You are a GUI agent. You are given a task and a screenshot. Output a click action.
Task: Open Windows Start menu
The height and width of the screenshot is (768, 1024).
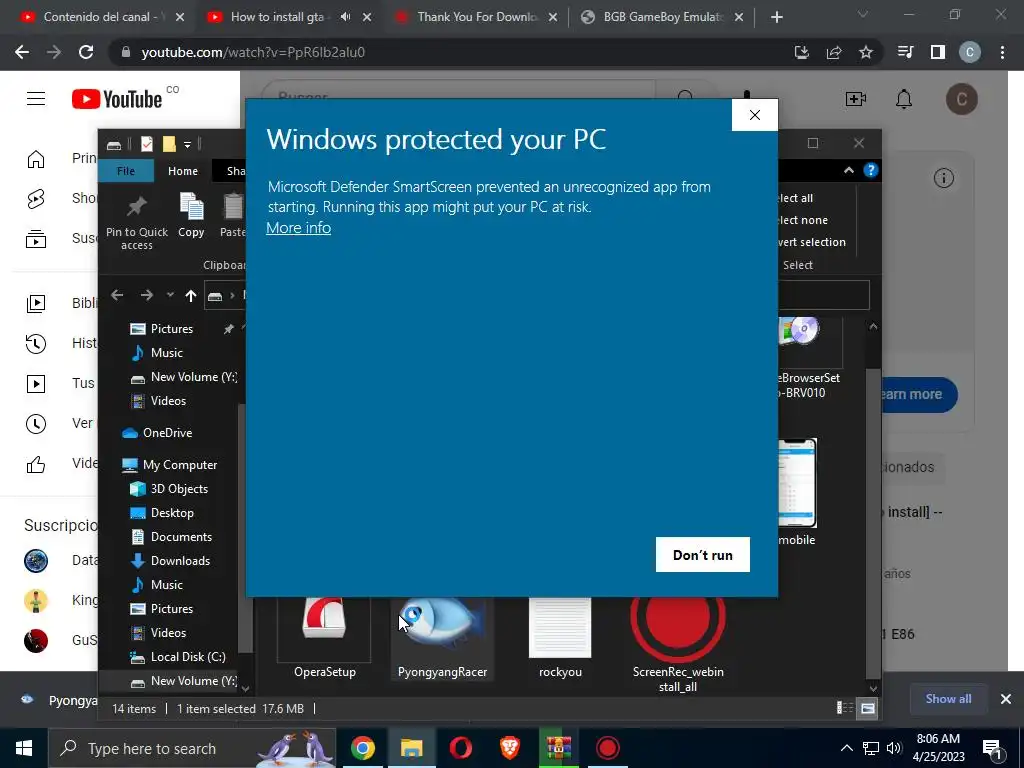click(24, 748)
